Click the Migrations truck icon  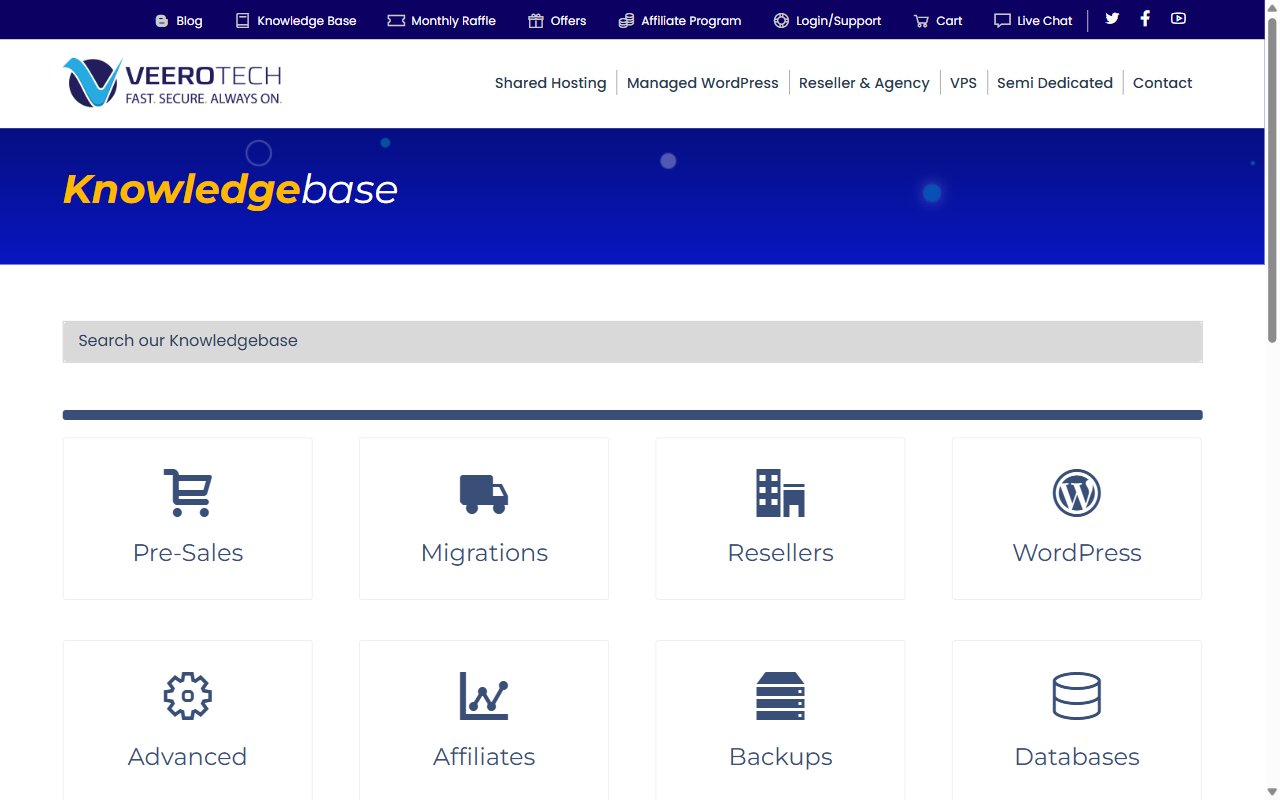(x=484, y=494)
